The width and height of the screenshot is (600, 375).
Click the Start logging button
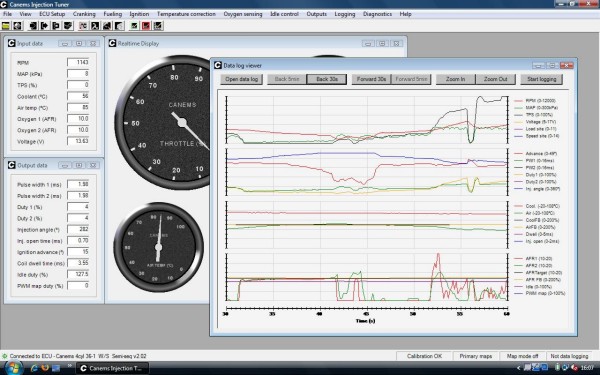(x=541, y=79)
